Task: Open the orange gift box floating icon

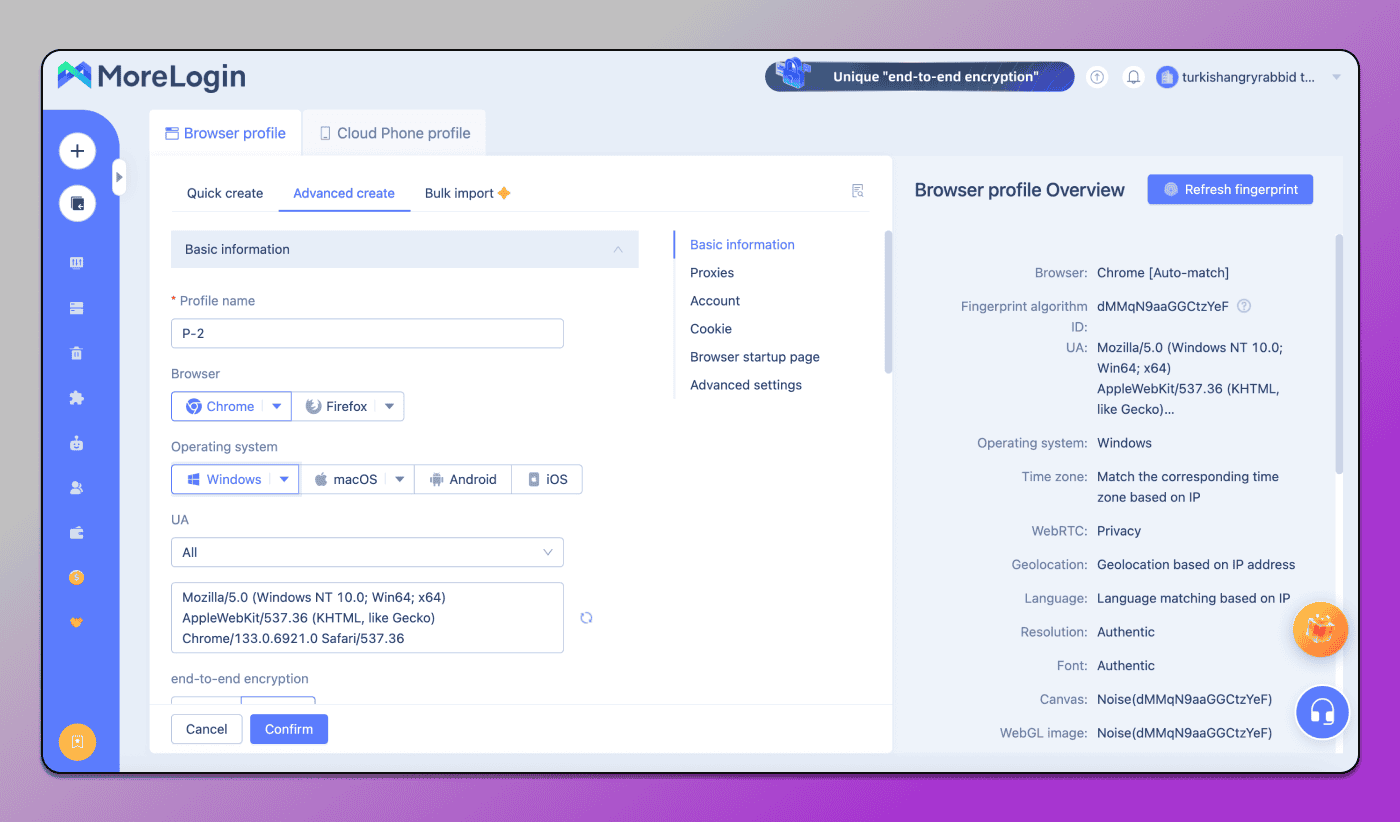Action: click(x=1321, y=630)
